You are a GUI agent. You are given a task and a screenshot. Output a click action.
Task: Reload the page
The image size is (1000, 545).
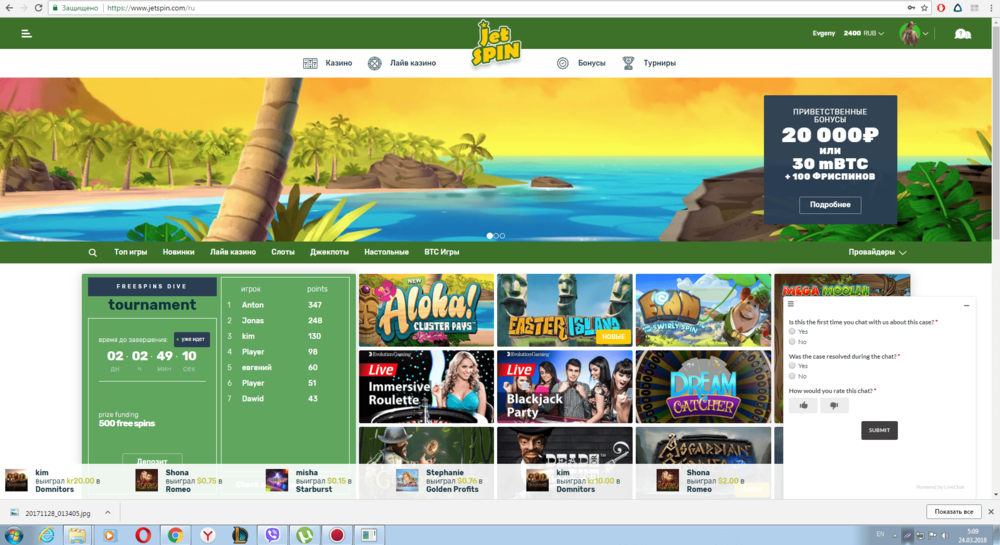[38, 8]
